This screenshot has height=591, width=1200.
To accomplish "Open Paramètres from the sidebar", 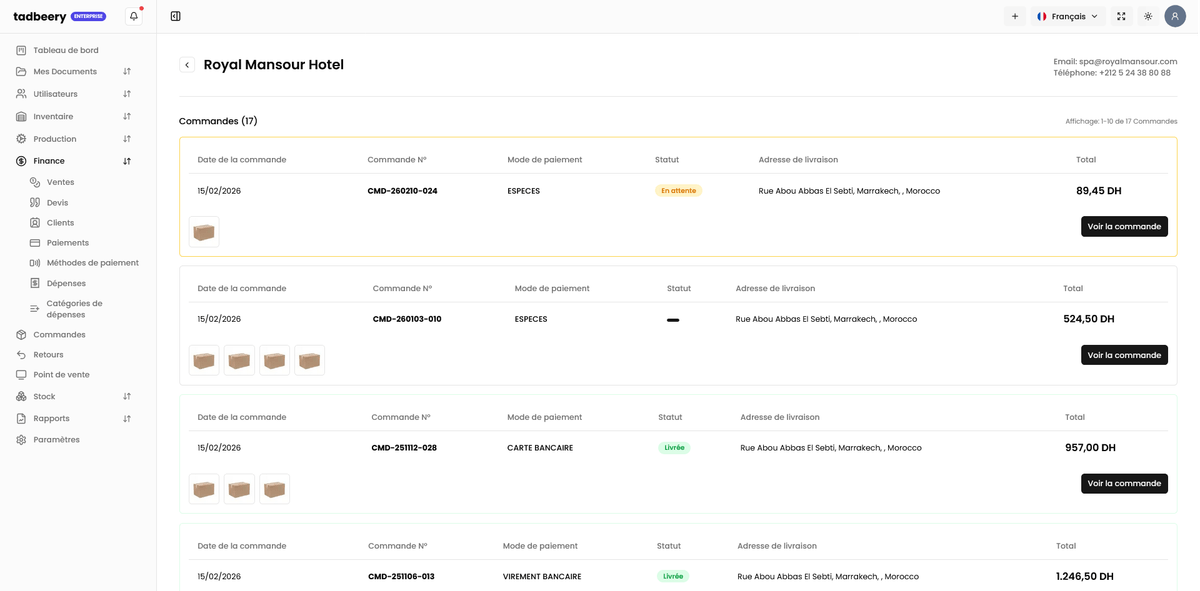I will click(x=56, y=440).
